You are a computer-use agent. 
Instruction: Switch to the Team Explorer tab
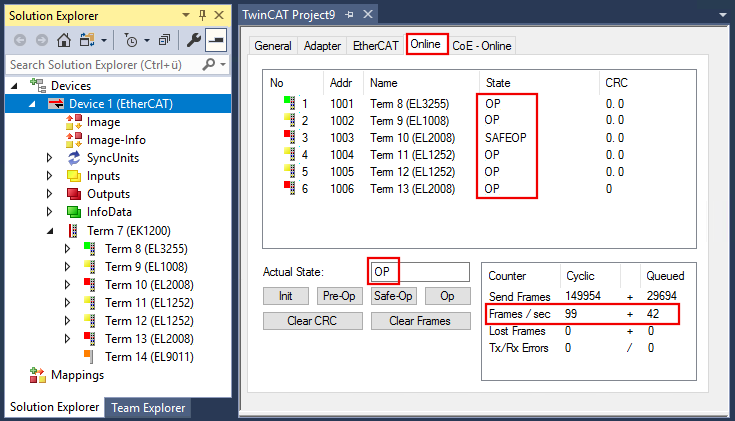[148, 408]
